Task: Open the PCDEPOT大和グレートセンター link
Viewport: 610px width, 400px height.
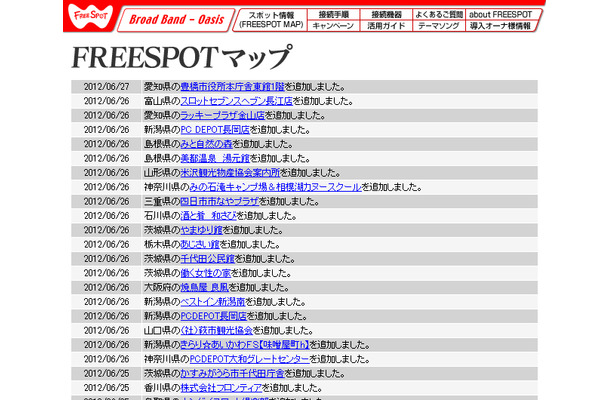Action: coord(249,359)
